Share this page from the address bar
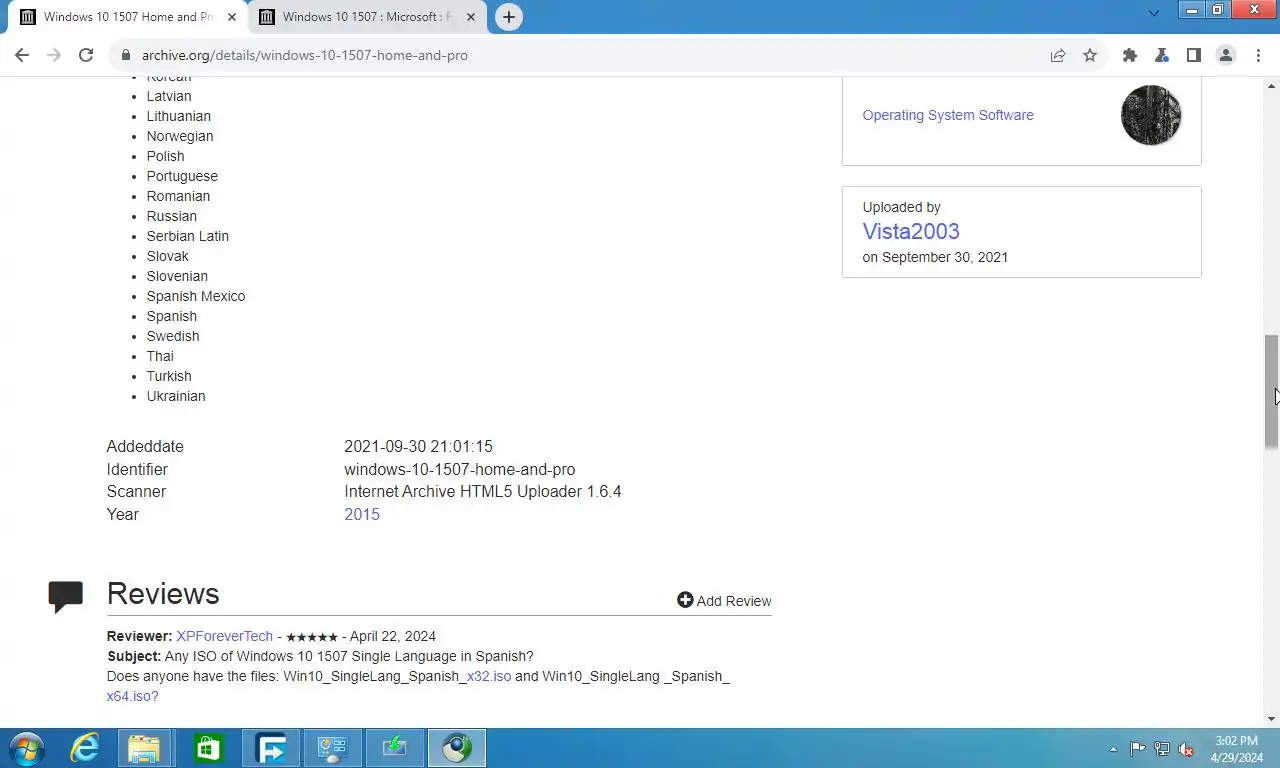This screenshot has height=768, width=1280. [1058, 55]
